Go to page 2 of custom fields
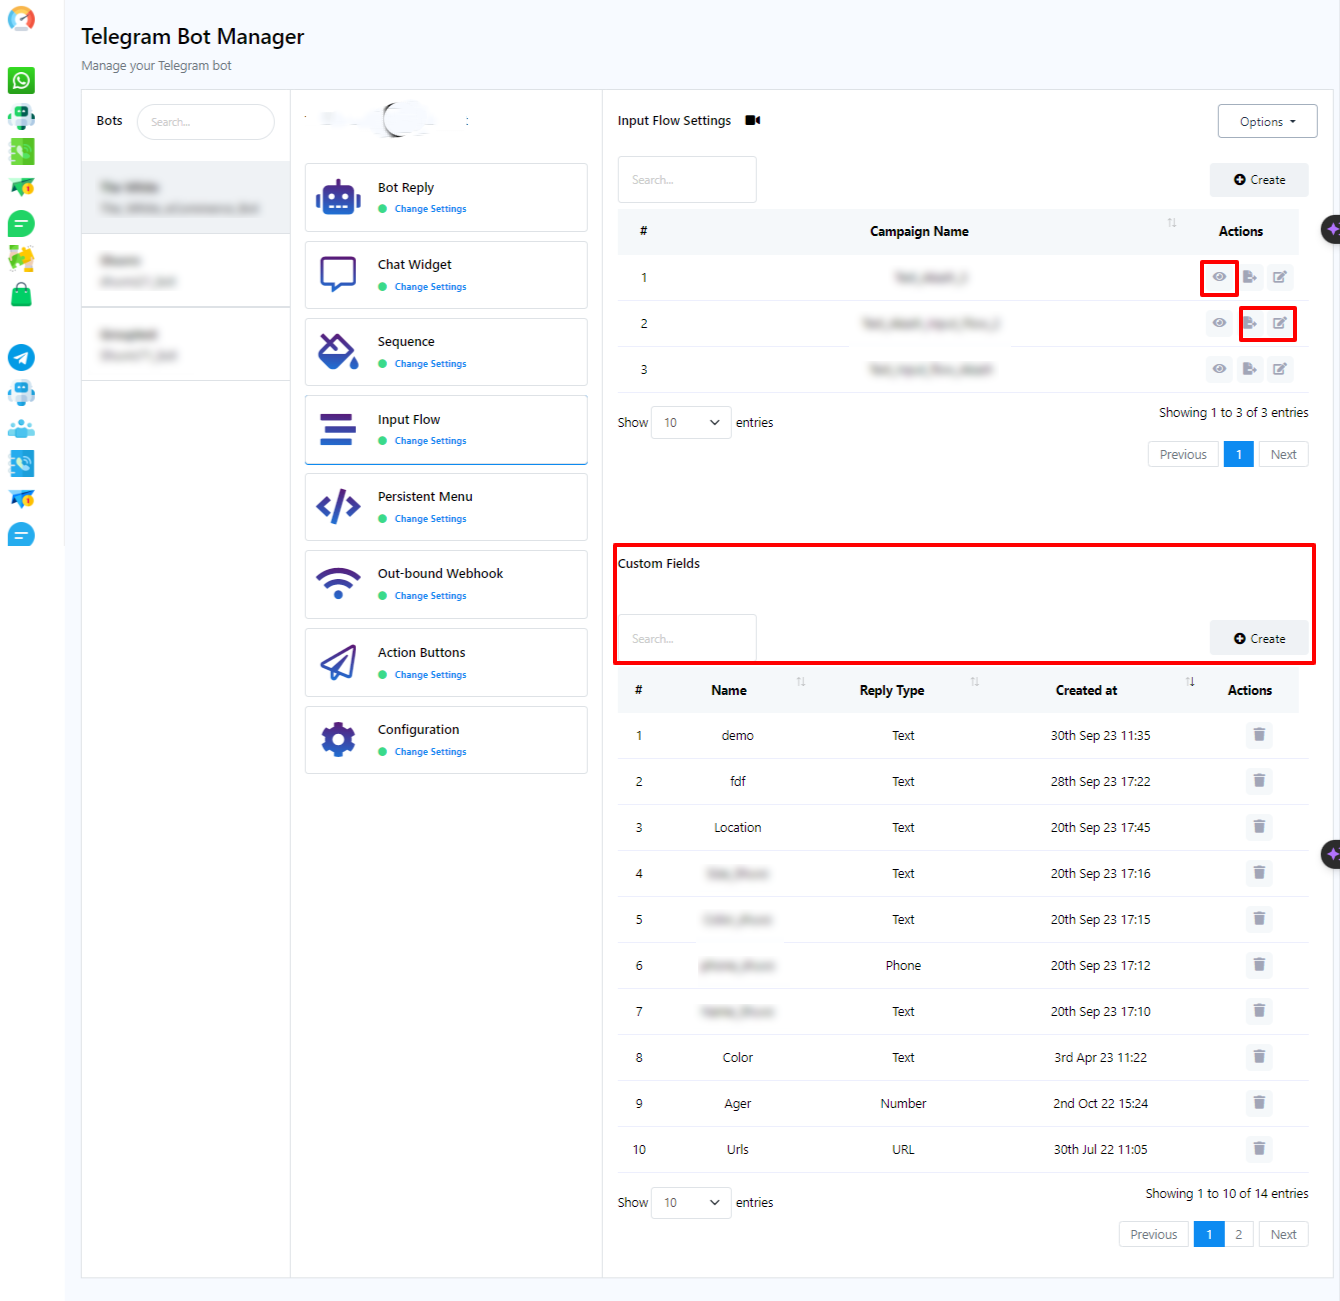The image size is (1340, 1301). pyautogui.click(x=1238, y=1234)
